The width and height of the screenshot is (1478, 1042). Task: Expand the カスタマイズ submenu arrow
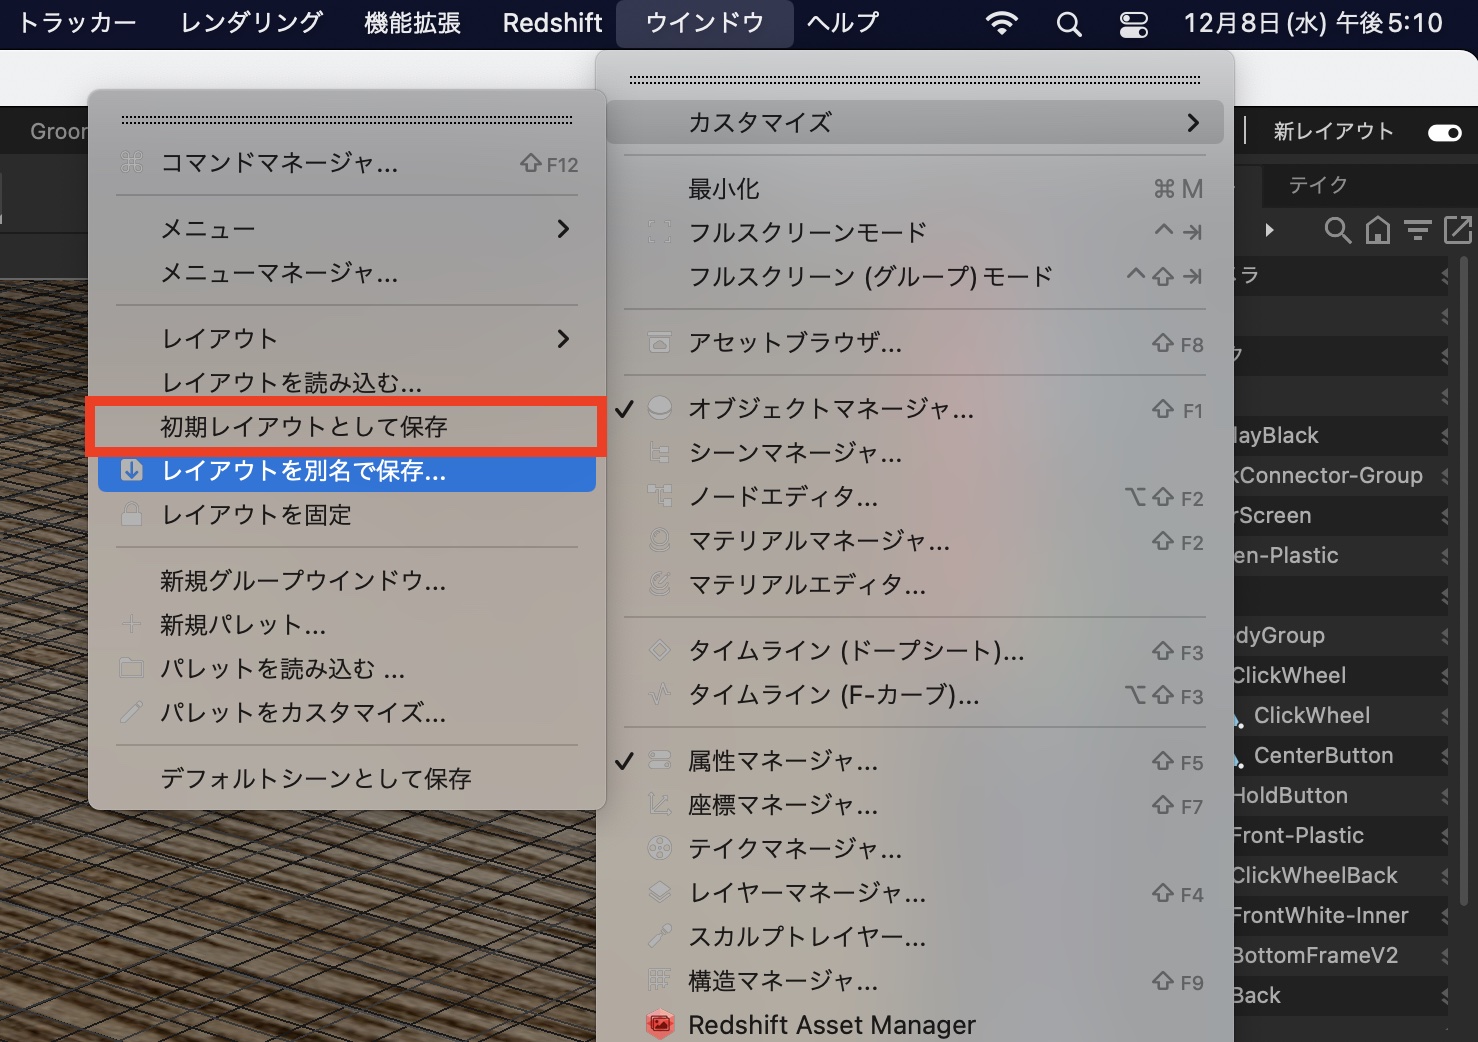1192,123
